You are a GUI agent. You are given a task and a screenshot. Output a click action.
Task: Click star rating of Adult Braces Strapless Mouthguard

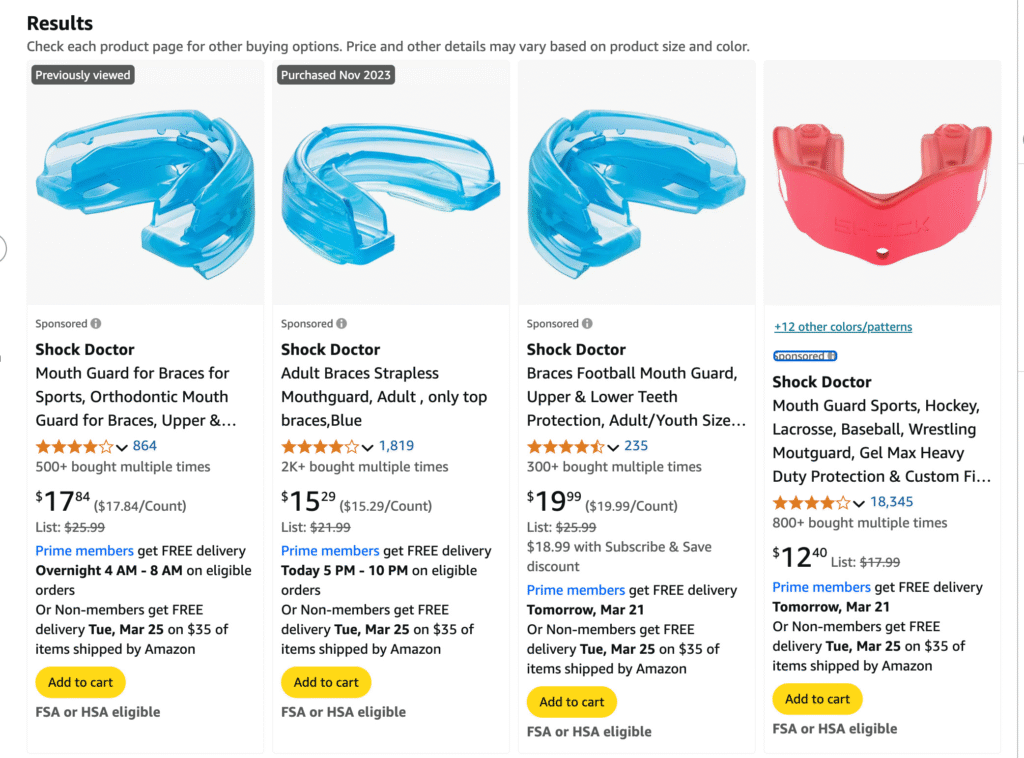[320, 446]
